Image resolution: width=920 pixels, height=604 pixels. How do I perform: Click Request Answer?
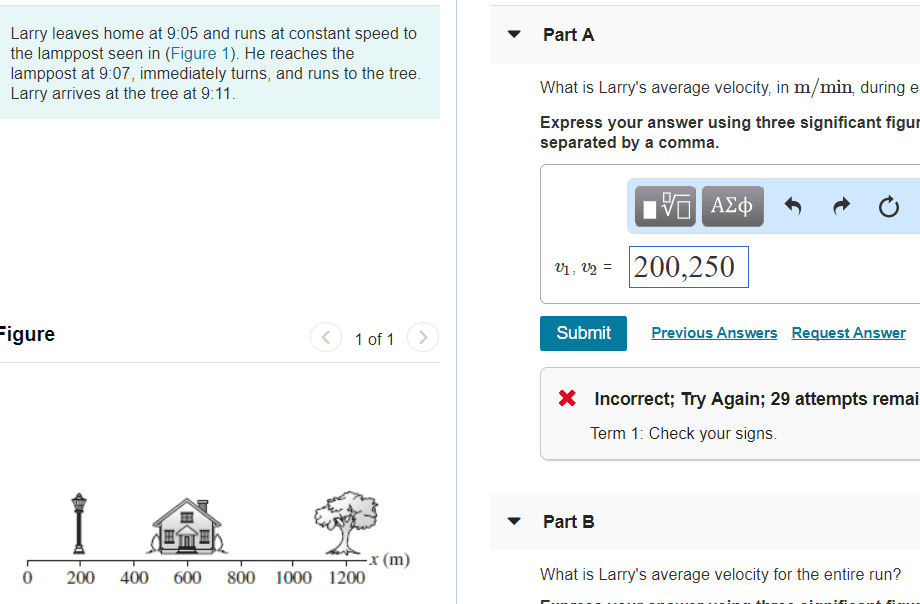point(848,332)
